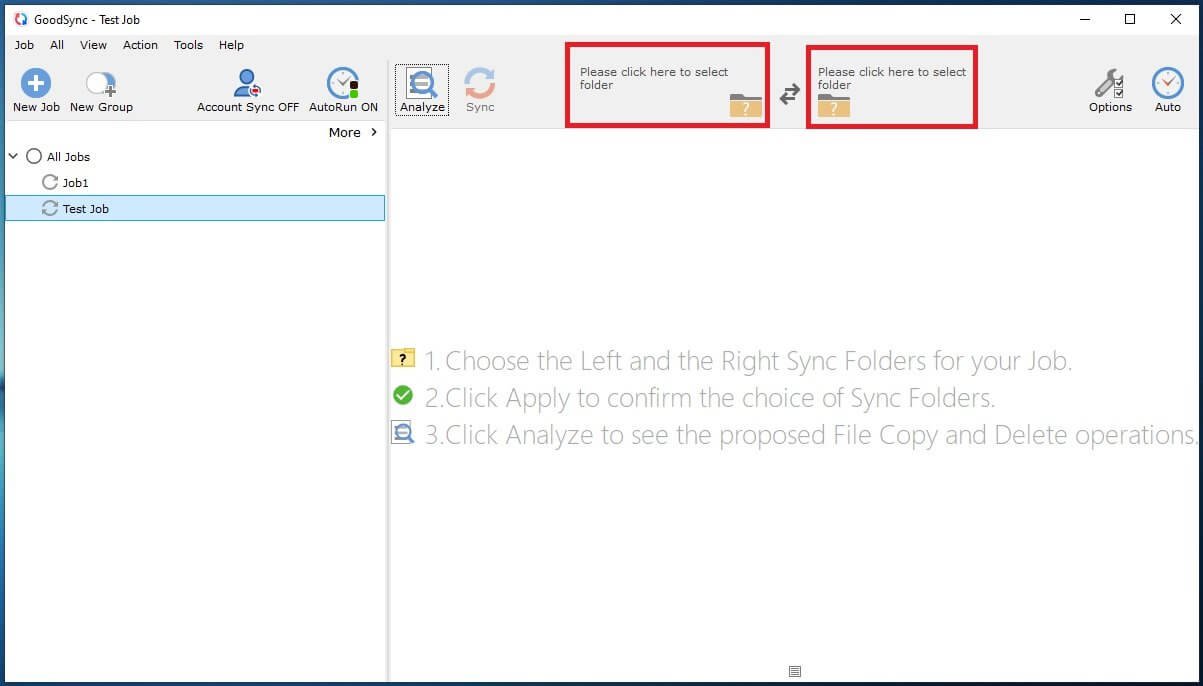The image size is (1203, 686).
Task: Select the All Jobs circle indicator
Action: click(34, 156)
